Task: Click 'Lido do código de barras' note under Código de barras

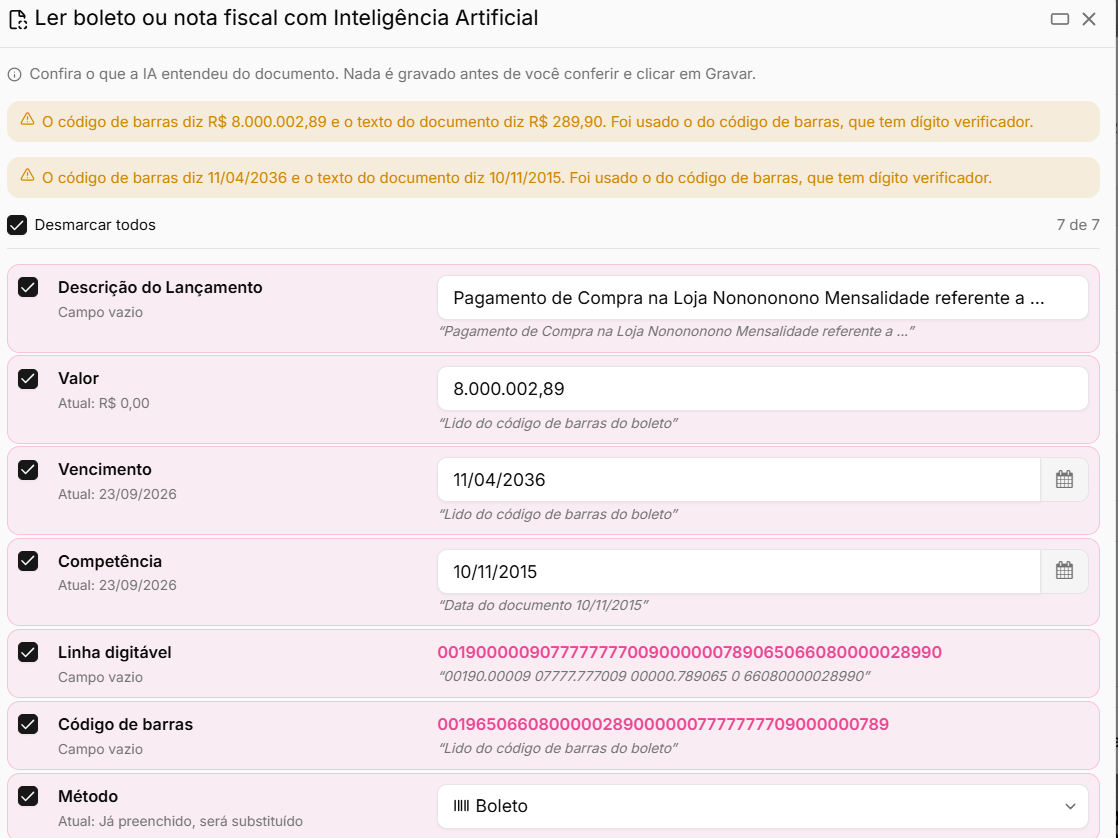Action: point(558,748)
